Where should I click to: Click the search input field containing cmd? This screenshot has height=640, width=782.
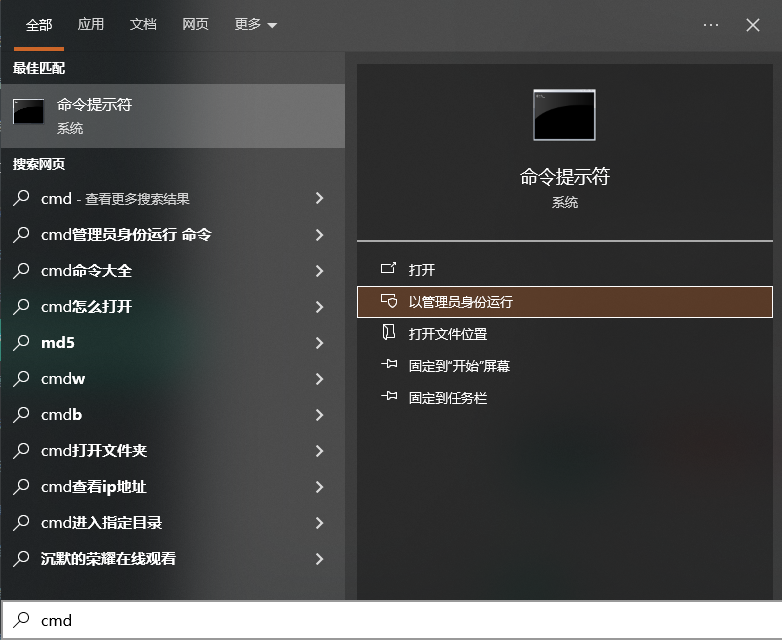point(391,620)
